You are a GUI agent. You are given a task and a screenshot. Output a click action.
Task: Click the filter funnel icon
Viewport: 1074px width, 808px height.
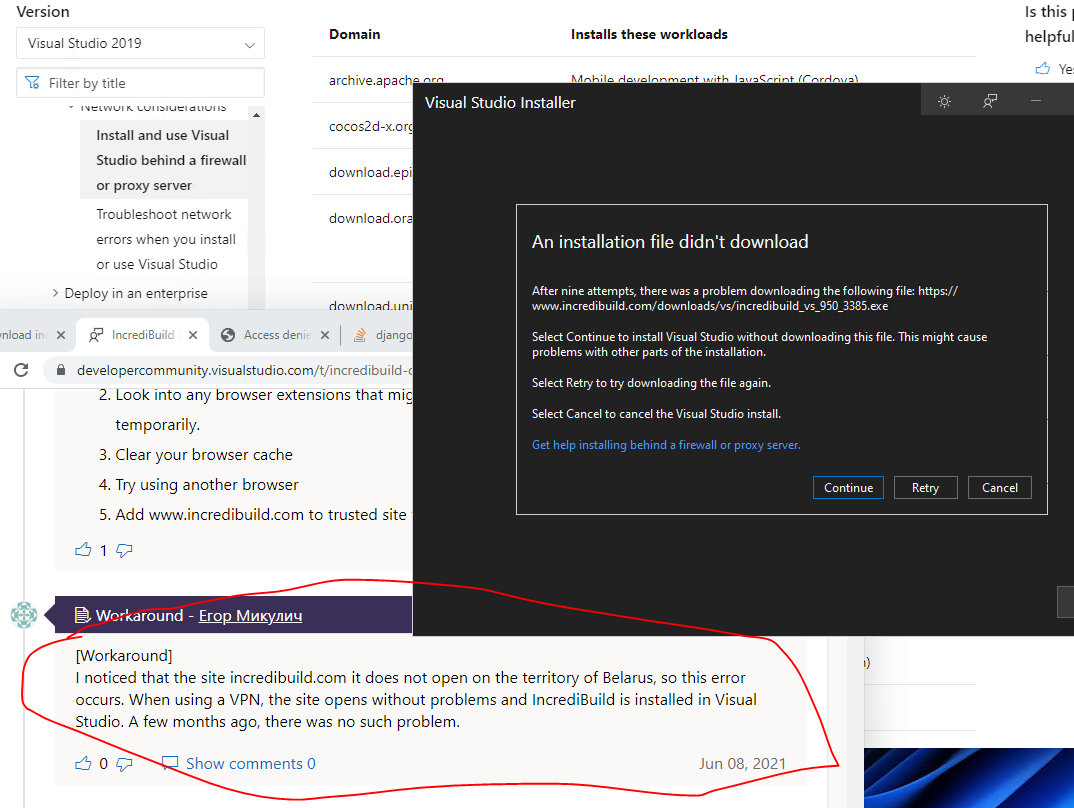32,83
